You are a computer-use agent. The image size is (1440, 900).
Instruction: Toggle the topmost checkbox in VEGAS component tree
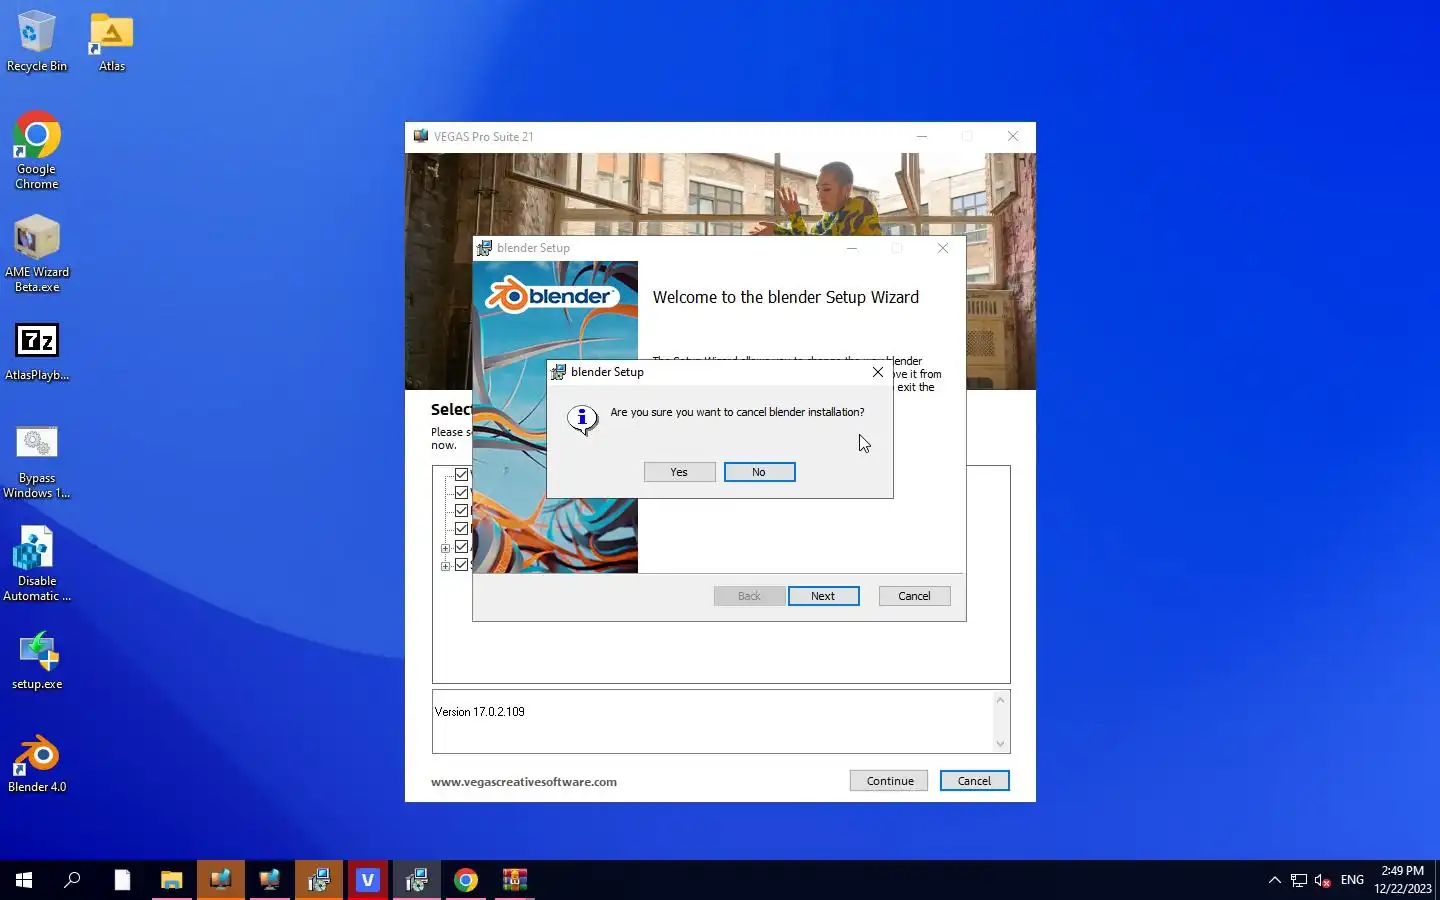tap(461, 475)
